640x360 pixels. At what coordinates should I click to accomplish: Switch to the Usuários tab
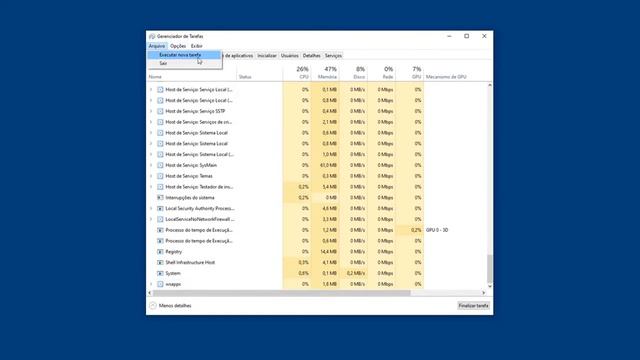tap(290, 56)
